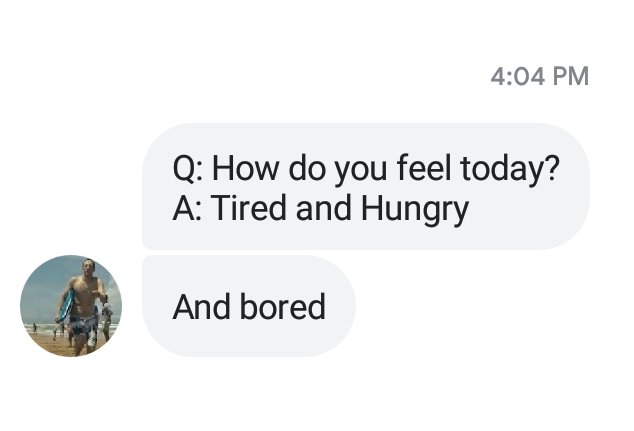Click "Q:" at the start of the message

click(187, 167)
